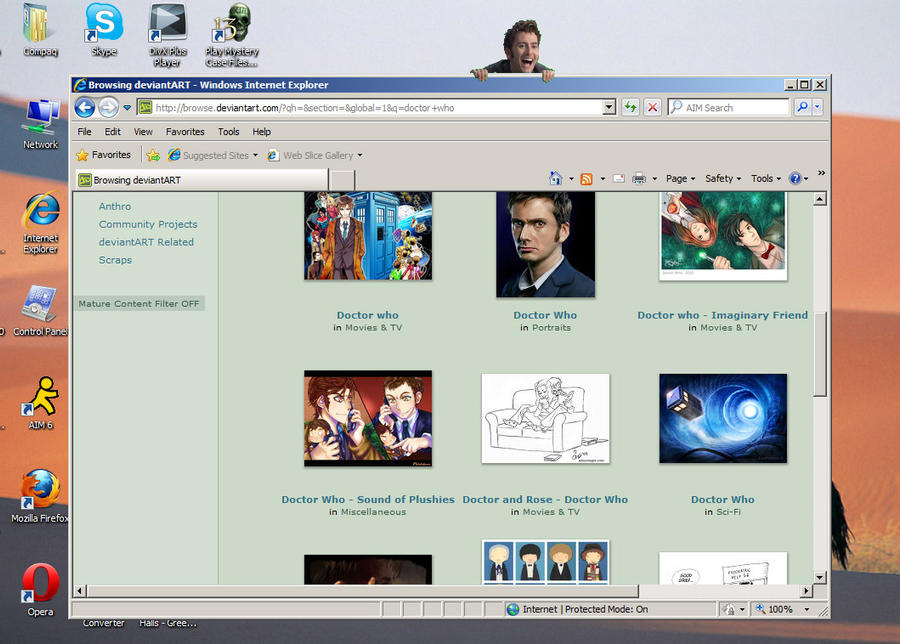Select the AIM 6 desktop icon
The width and height of the screenshot is (900, 644).
pyautogui.click(x=40, y=404)
